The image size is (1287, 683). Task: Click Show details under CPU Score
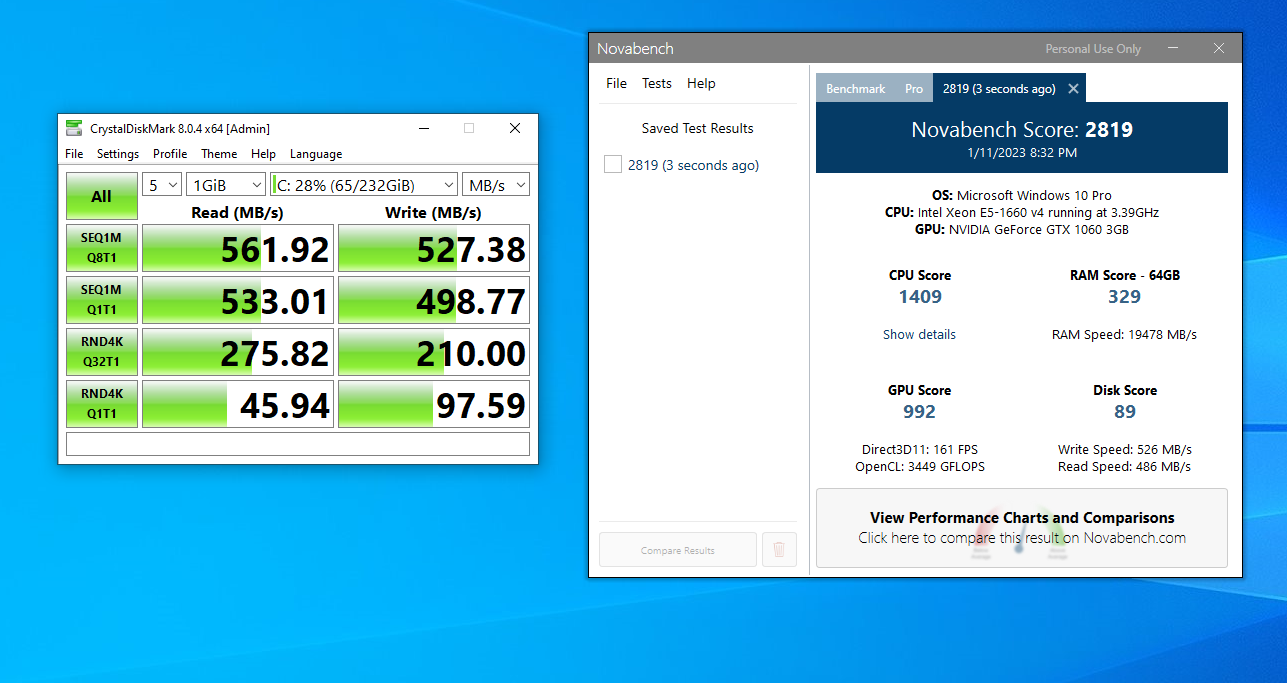tap(919, 334)
